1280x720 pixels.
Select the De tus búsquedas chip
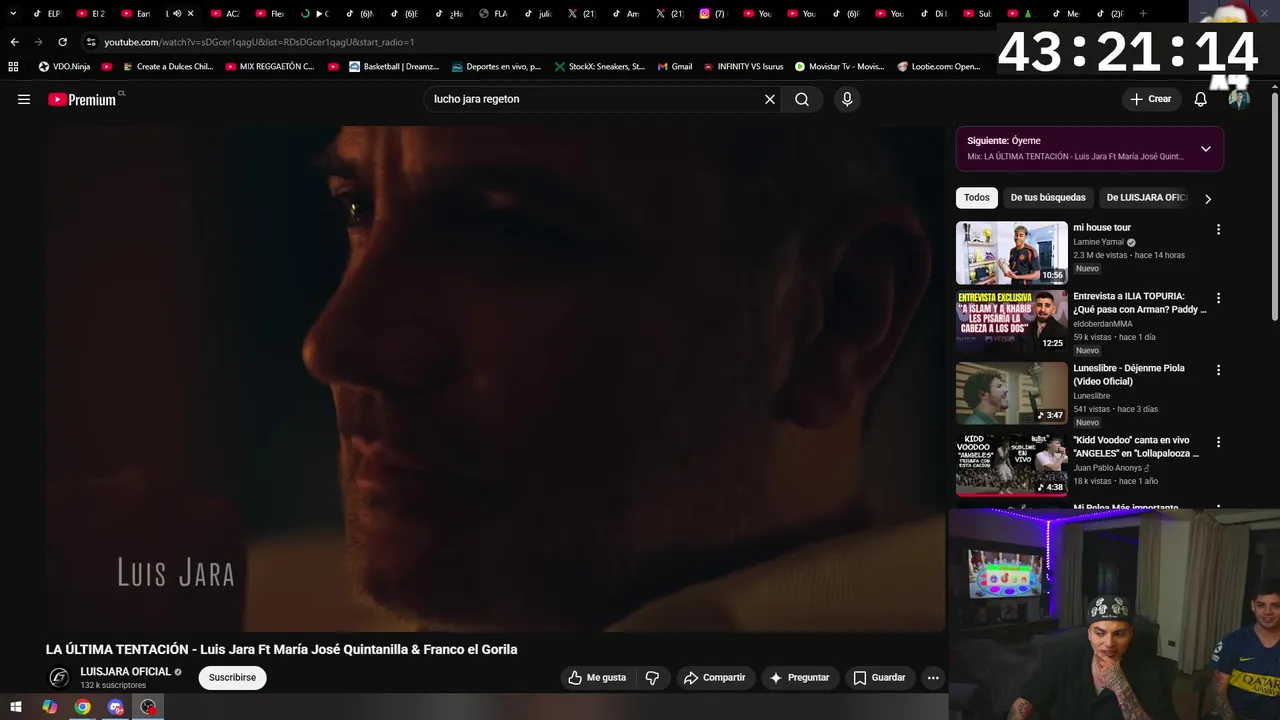tap(1048, 198)
